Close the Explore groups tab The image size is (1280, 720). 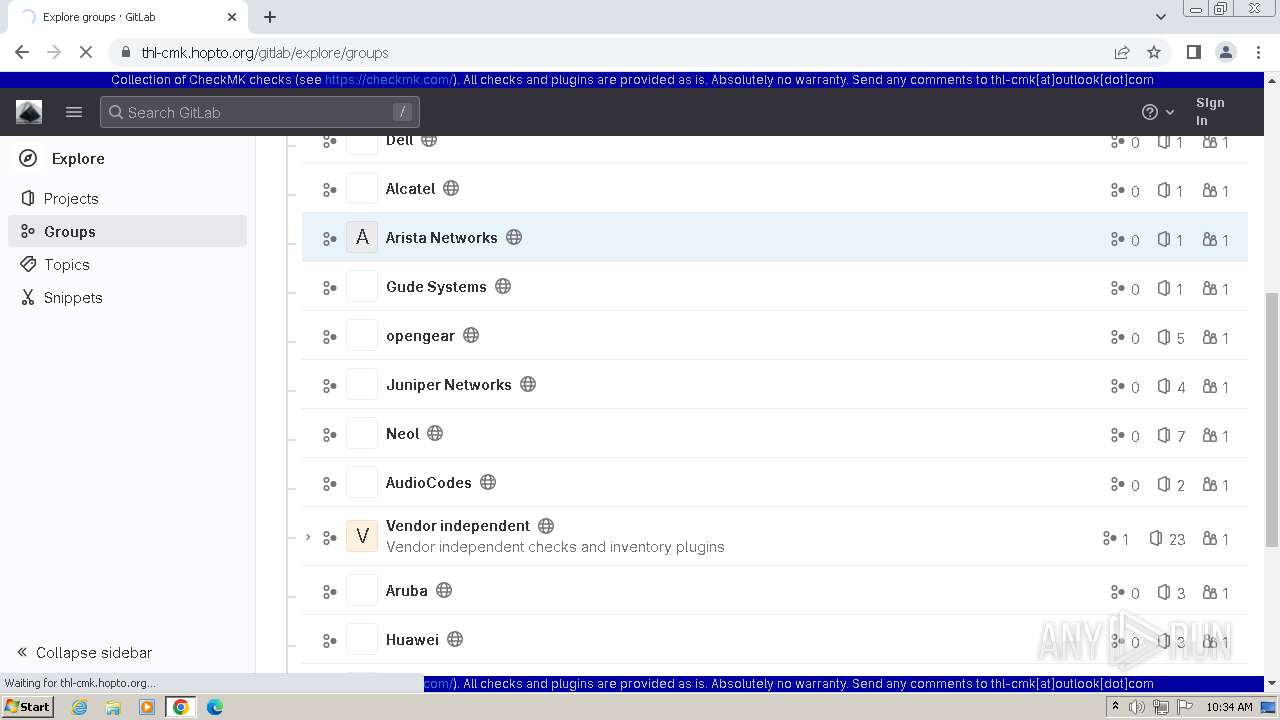coord(232,17)
